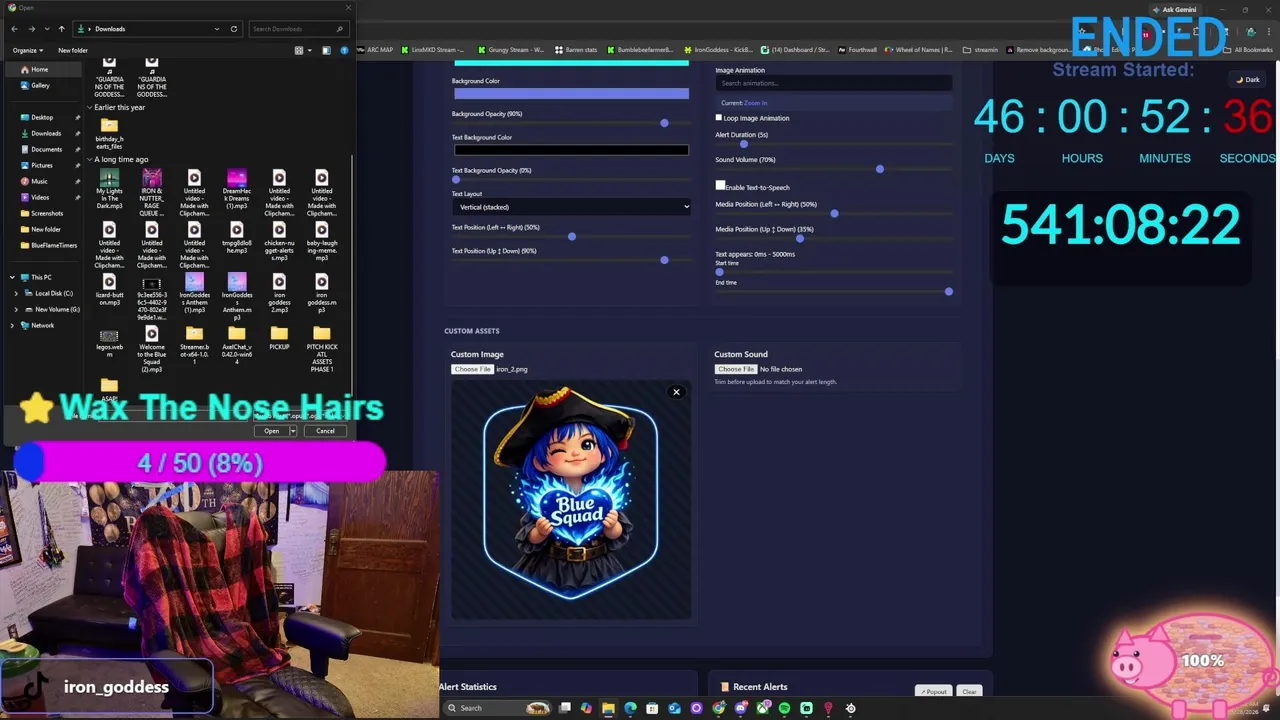1280x720 pixels.
Task: Select the baby-laughing-meme.mp3 file
Action: [x=321, y=242]
